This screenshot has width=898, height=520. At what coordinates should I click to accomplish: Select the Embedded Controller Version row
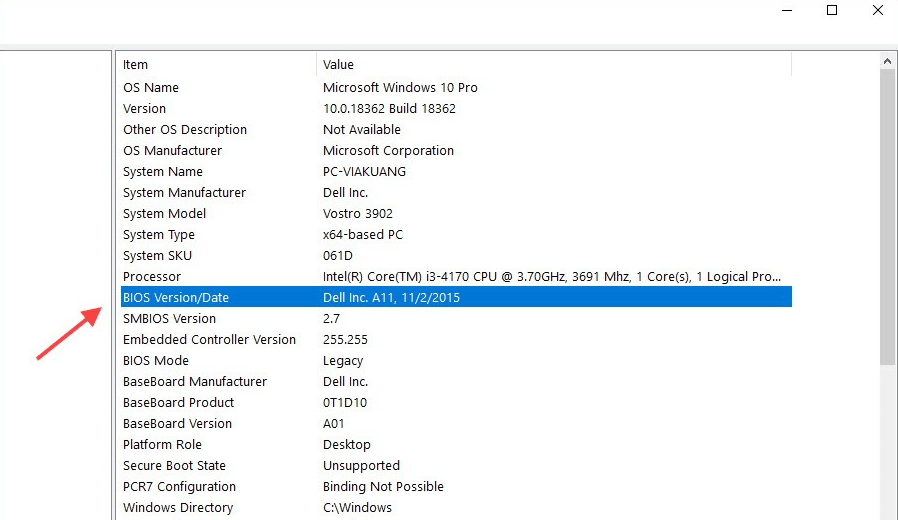456,340
